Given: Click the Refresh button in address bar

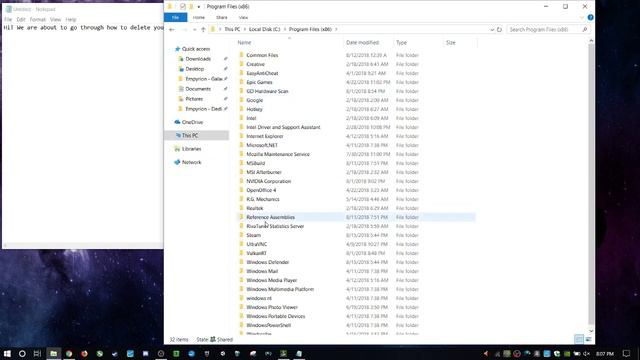Looking at the screenshot, I should pyautogui.click(x=499, y=29).
